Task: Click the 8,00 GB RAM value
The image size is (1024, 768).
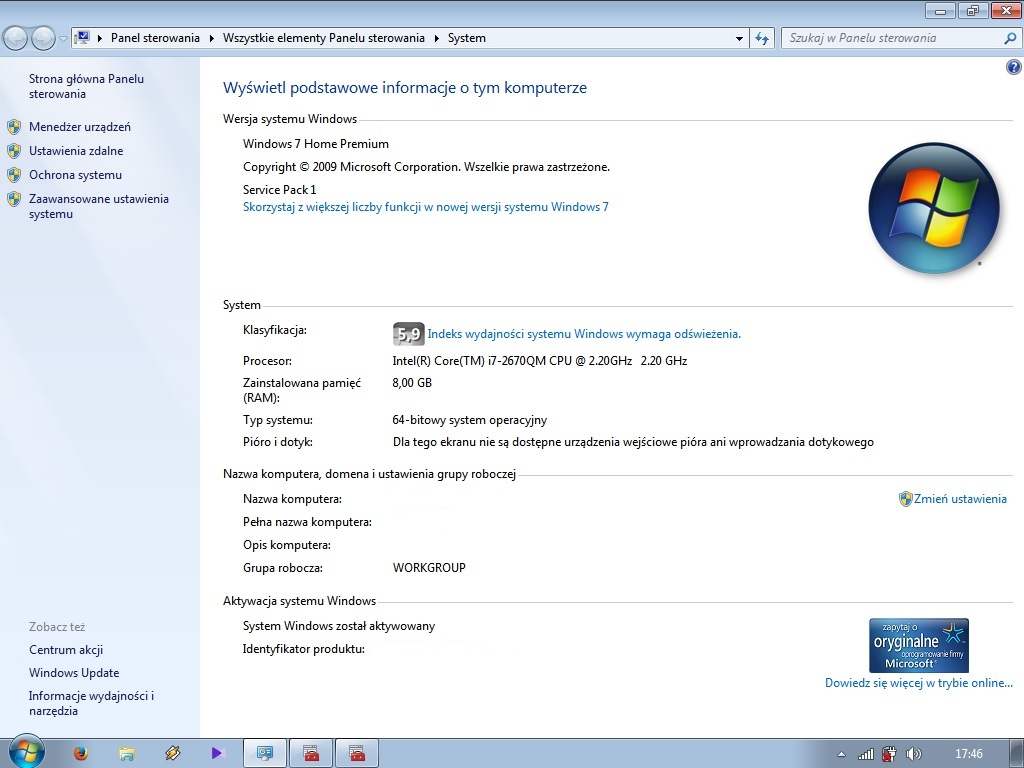Action: click(x=412, y=383)
